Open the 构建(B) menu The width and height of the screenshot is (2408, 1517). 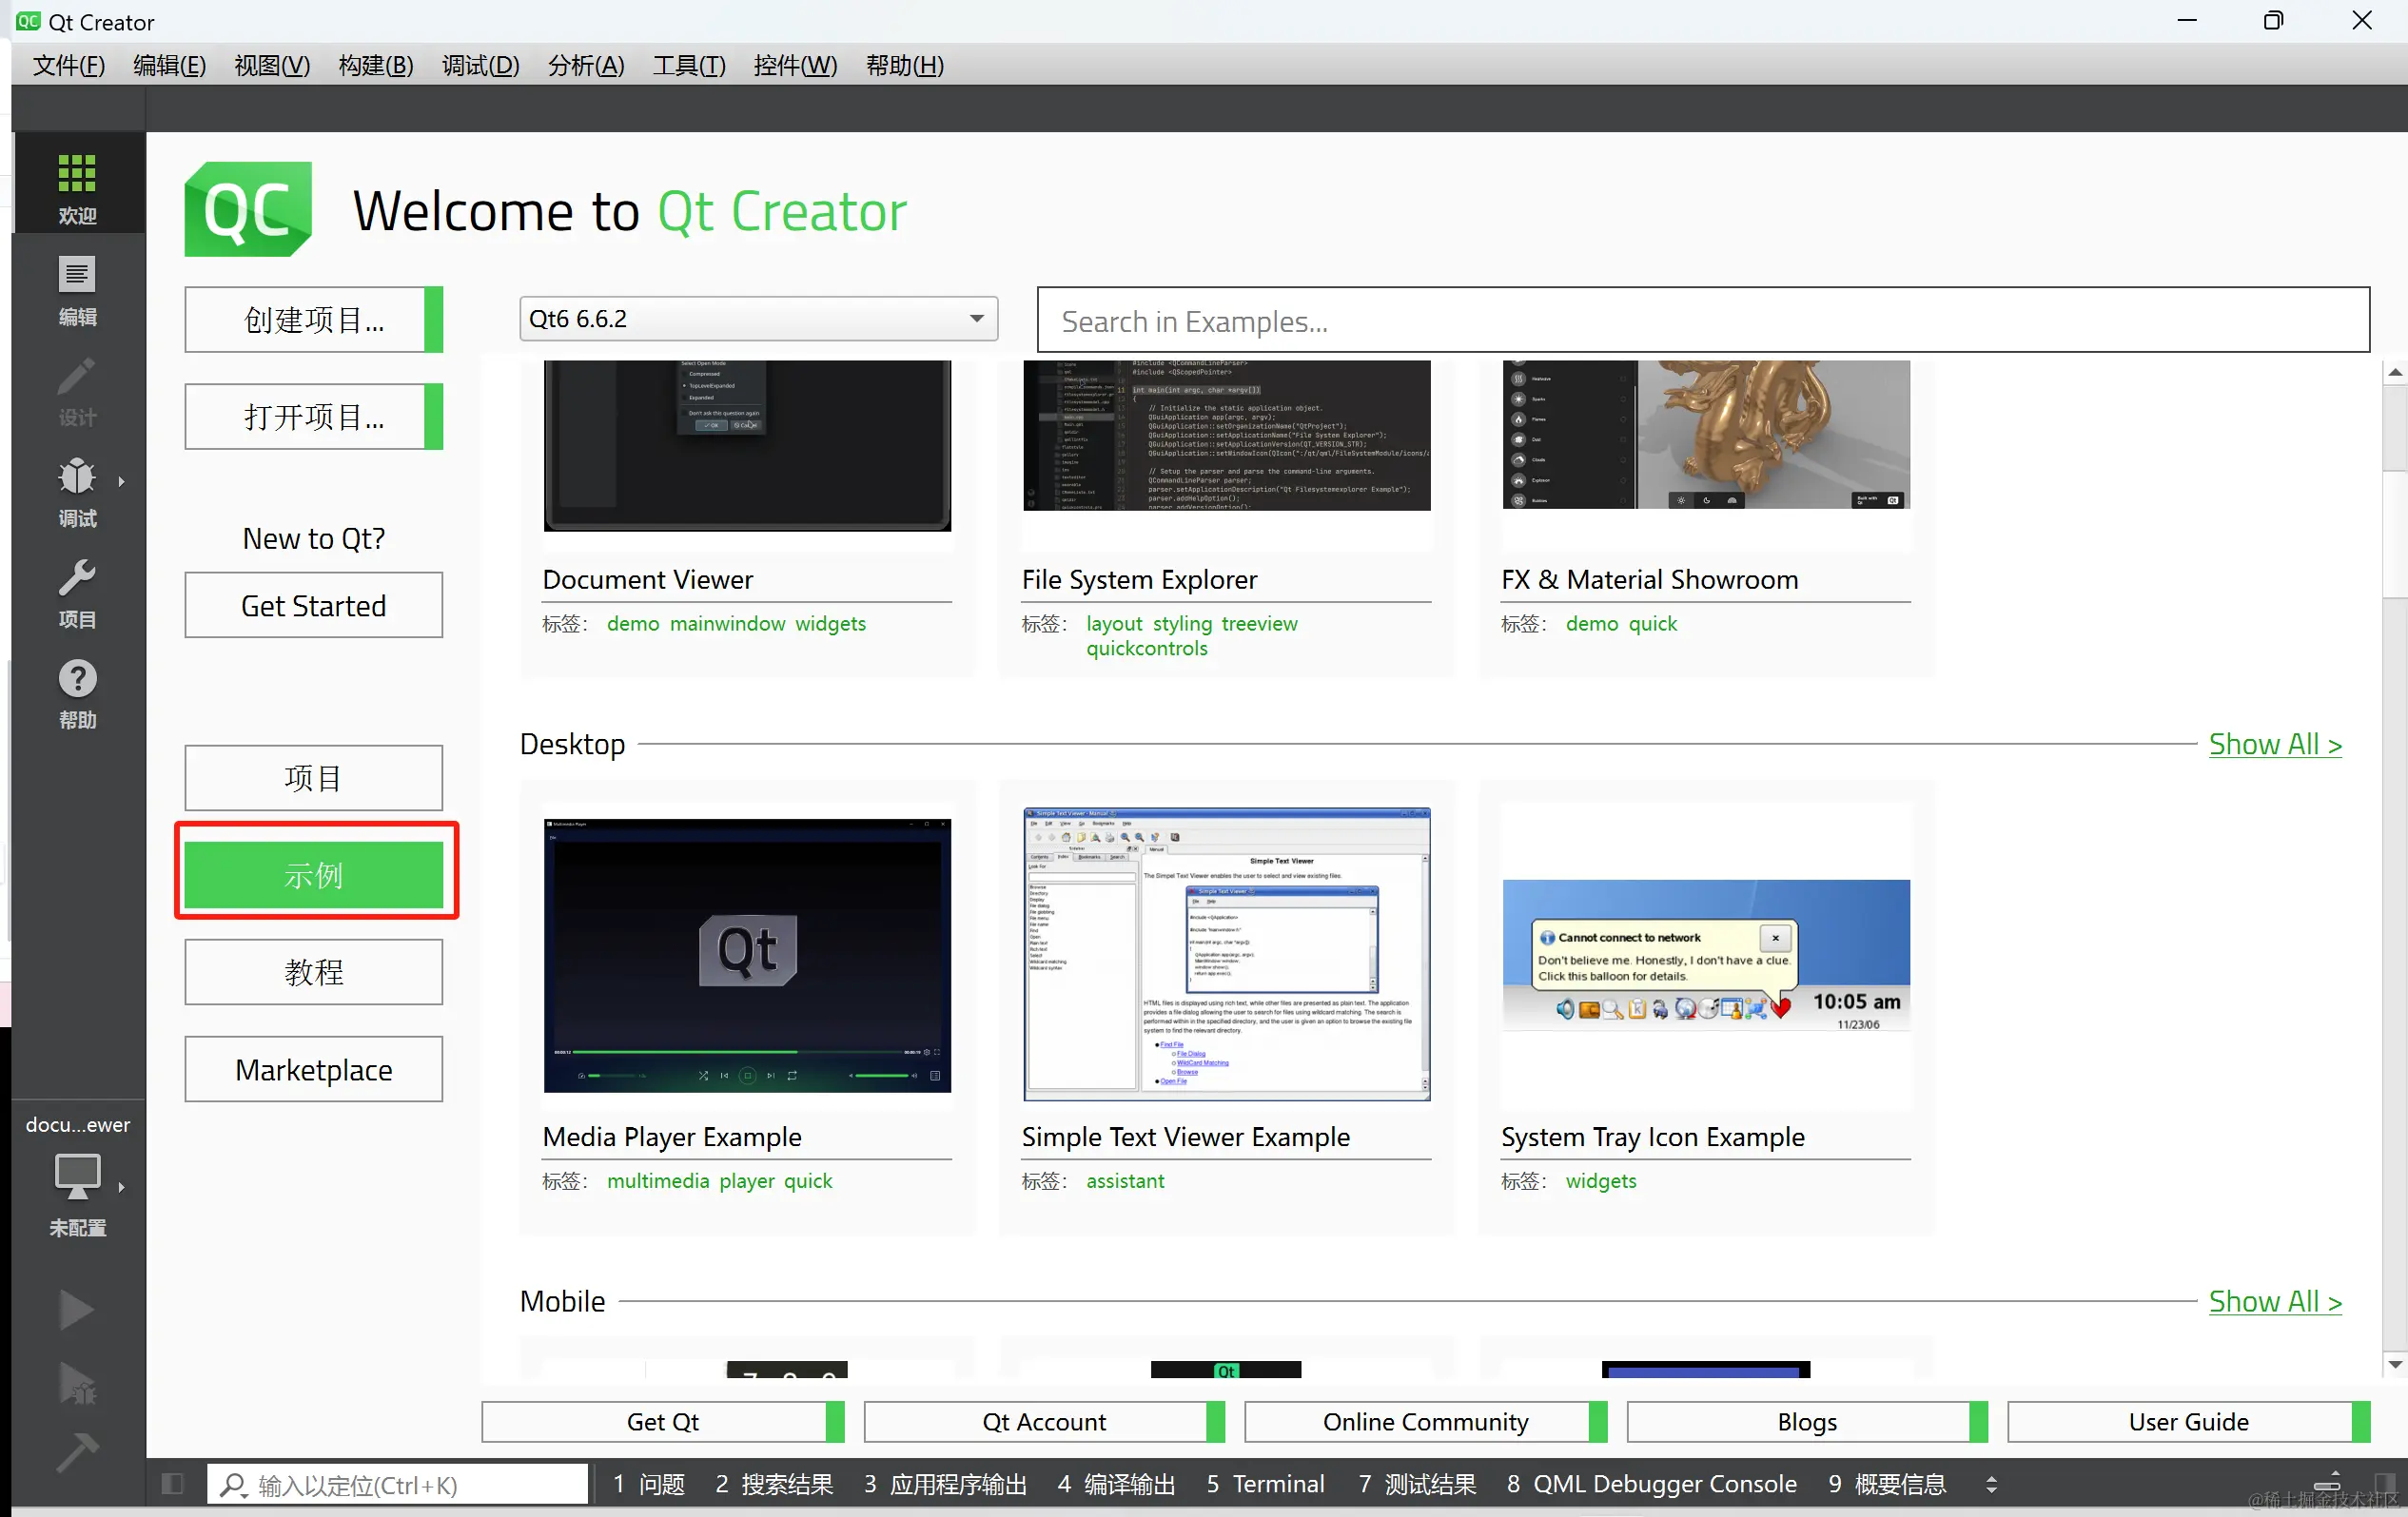click(375, 66)
